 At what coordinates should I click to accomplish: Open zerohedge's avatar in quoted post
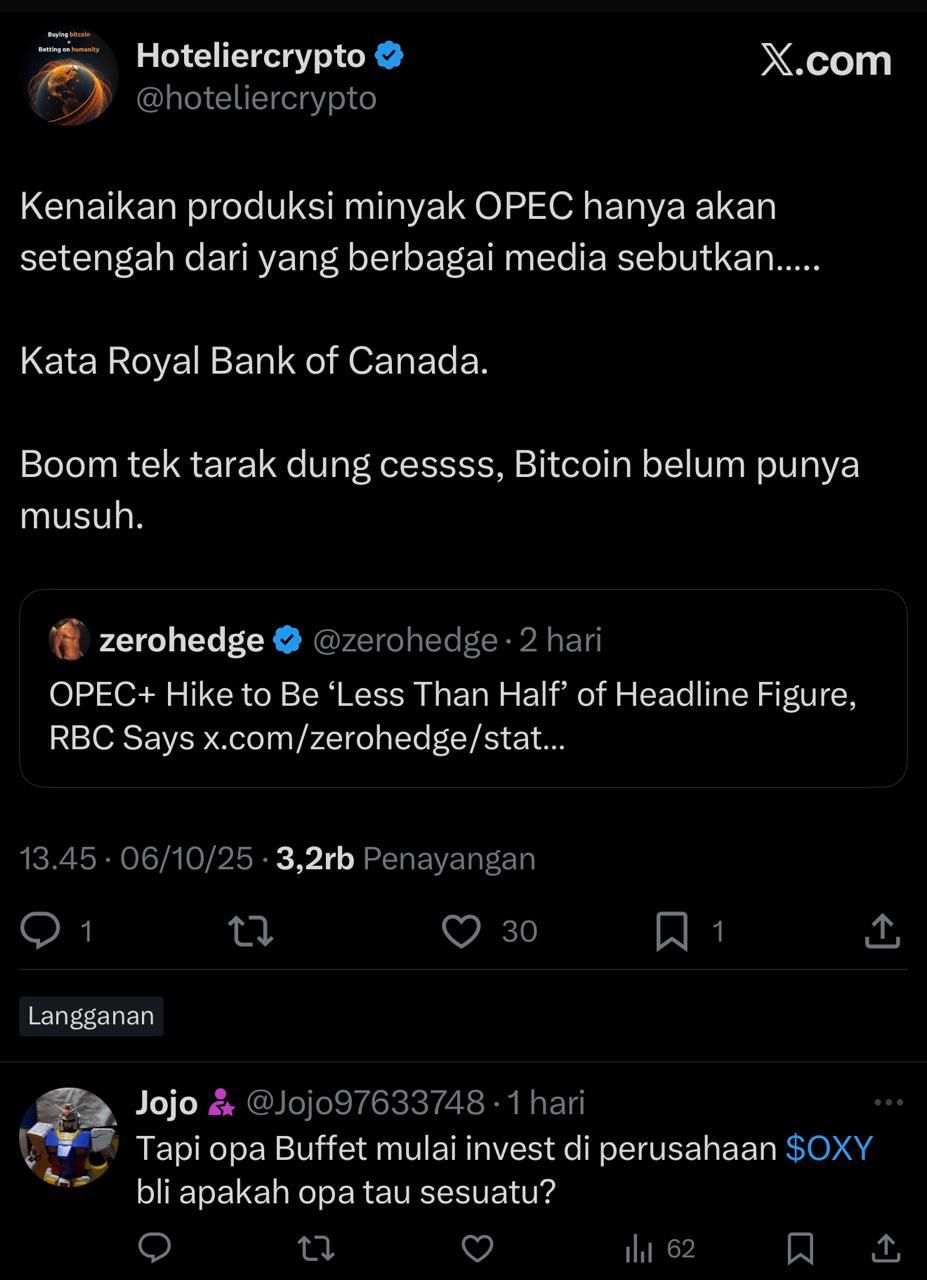tap(69, 640)
